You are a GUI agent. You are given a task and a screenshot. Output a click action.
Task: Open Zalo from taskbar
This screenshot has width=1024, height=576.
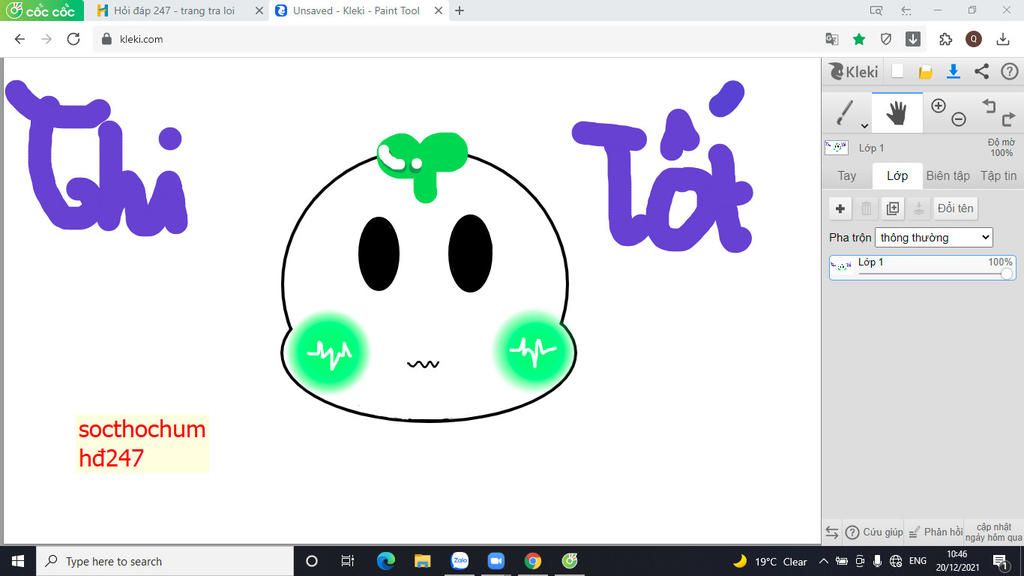click(460, 561)
